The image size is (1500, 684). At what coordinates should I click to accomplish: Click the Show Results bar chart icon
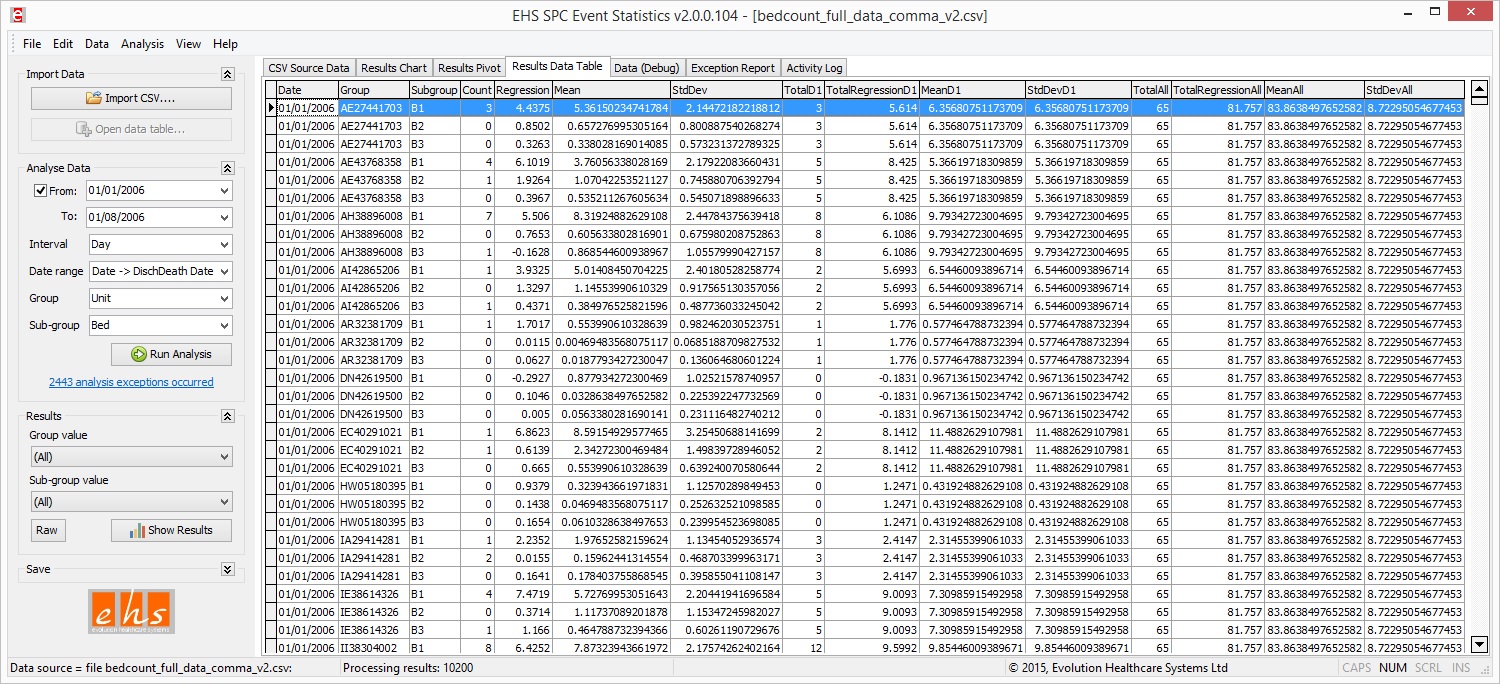tap(137, 530)
